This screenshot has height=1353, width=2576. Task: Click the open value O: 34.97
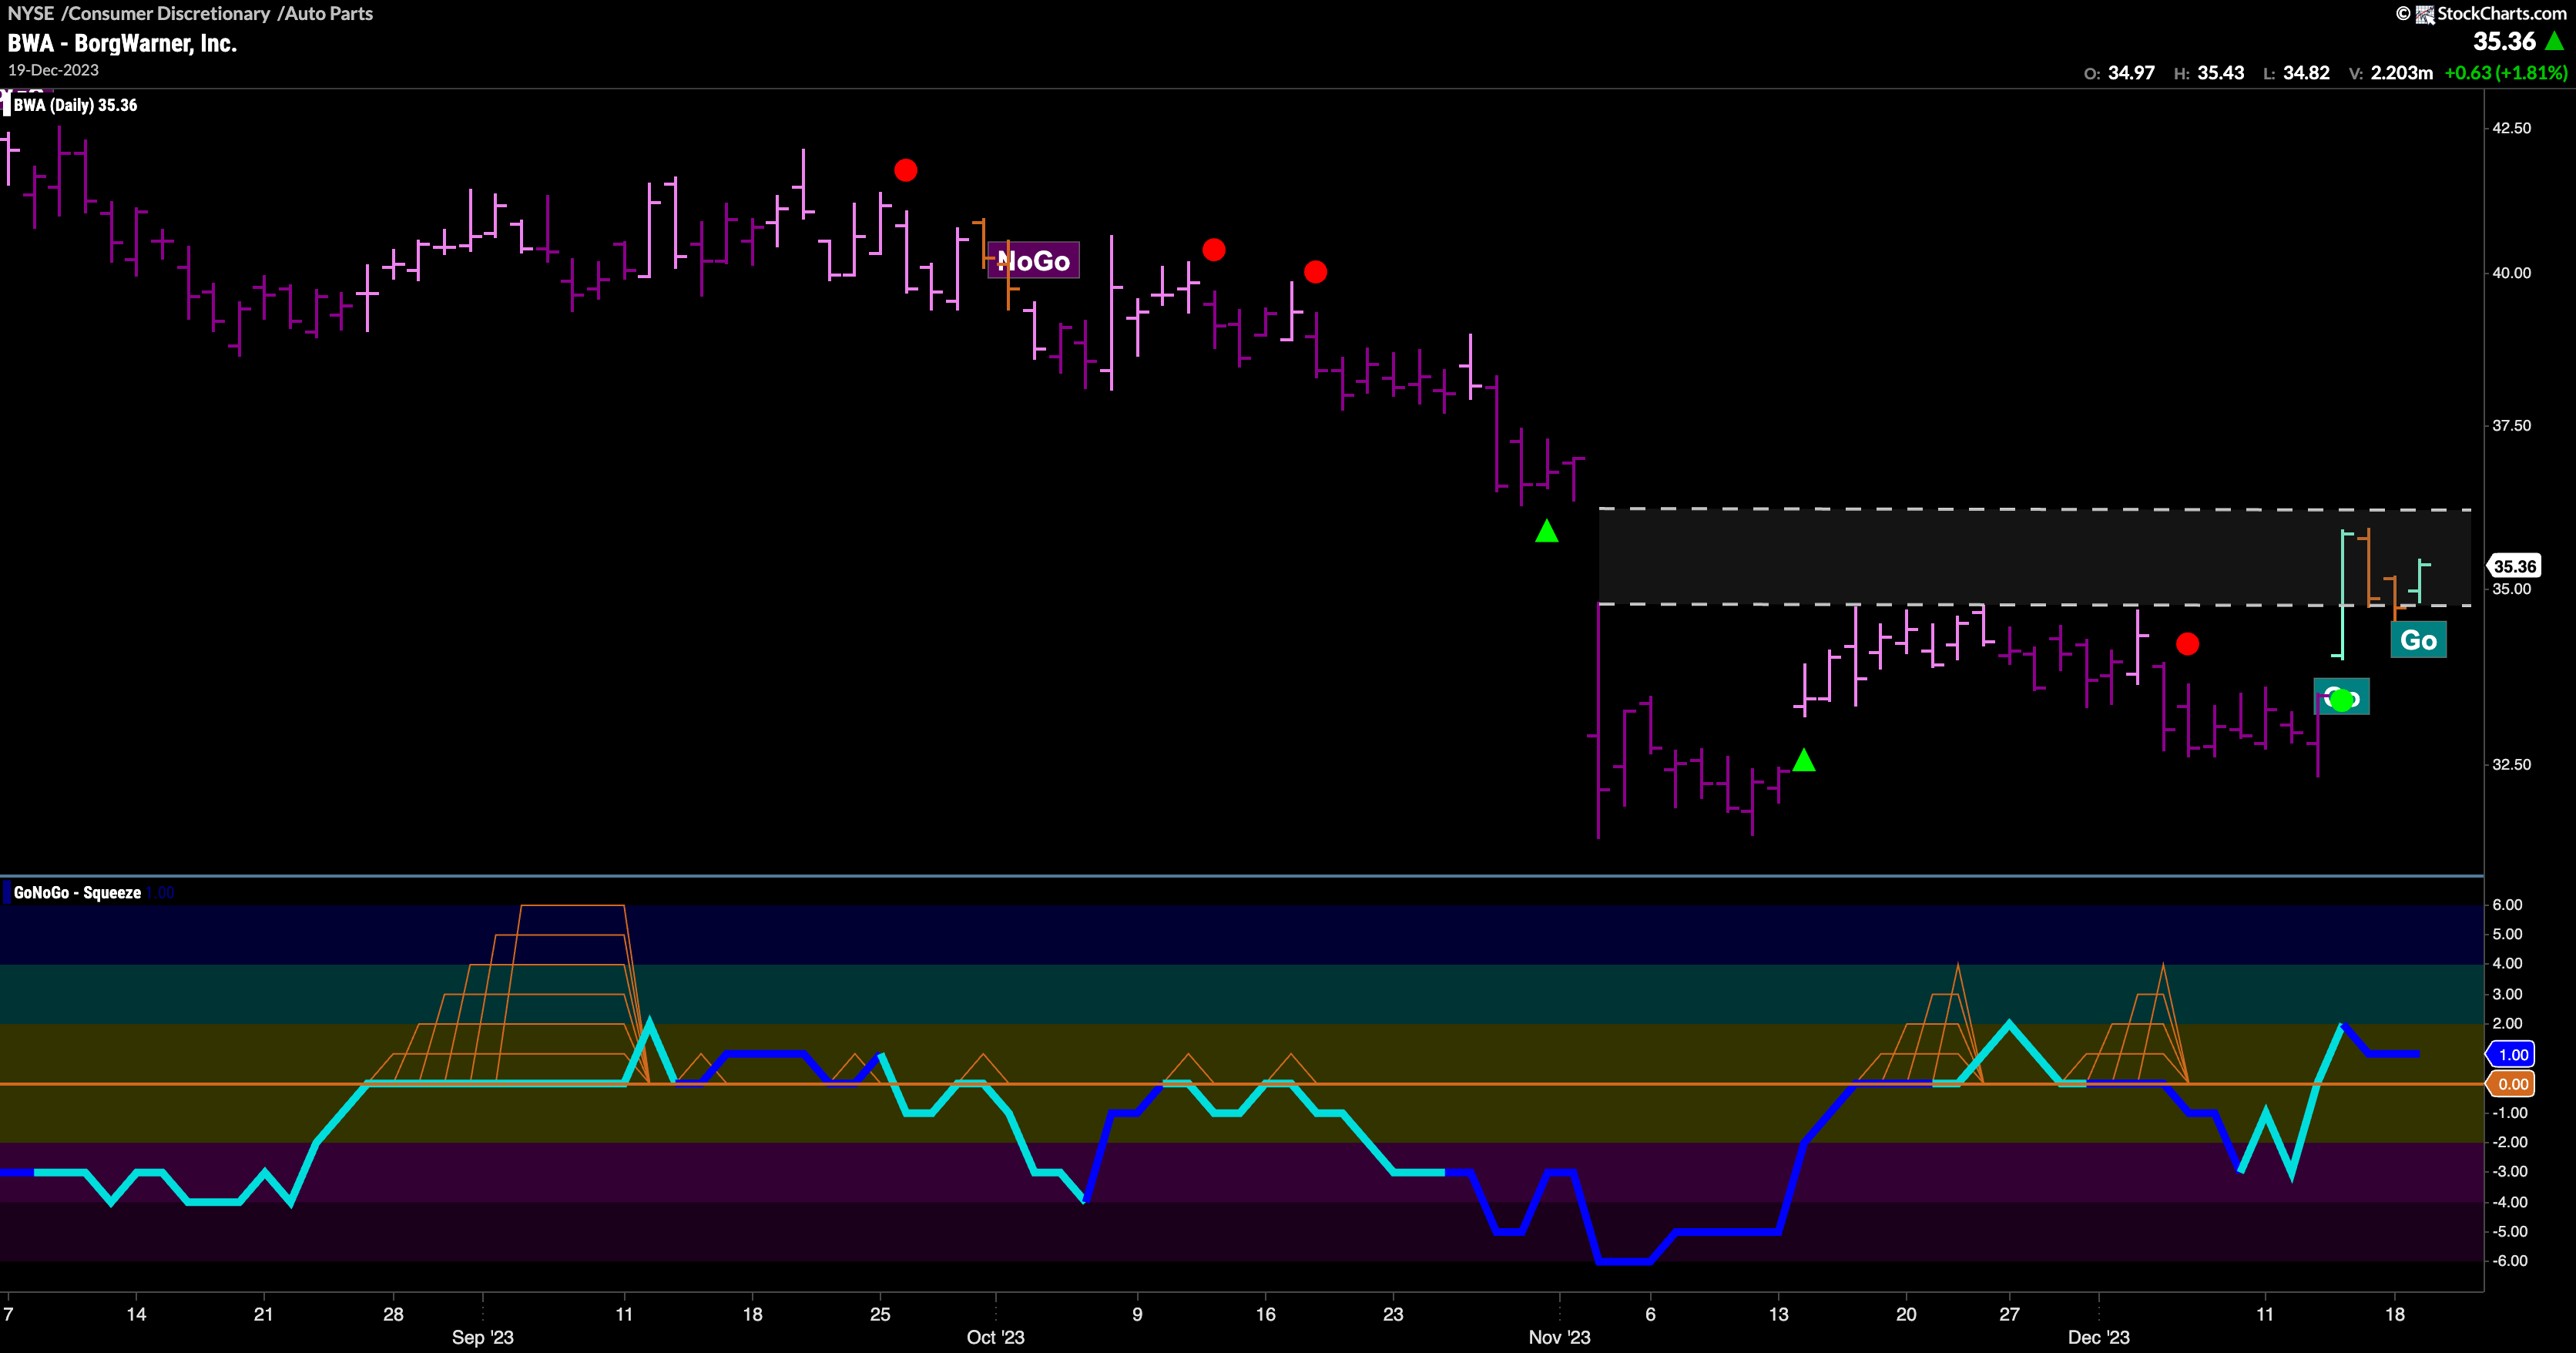(x=2118, y=73)
